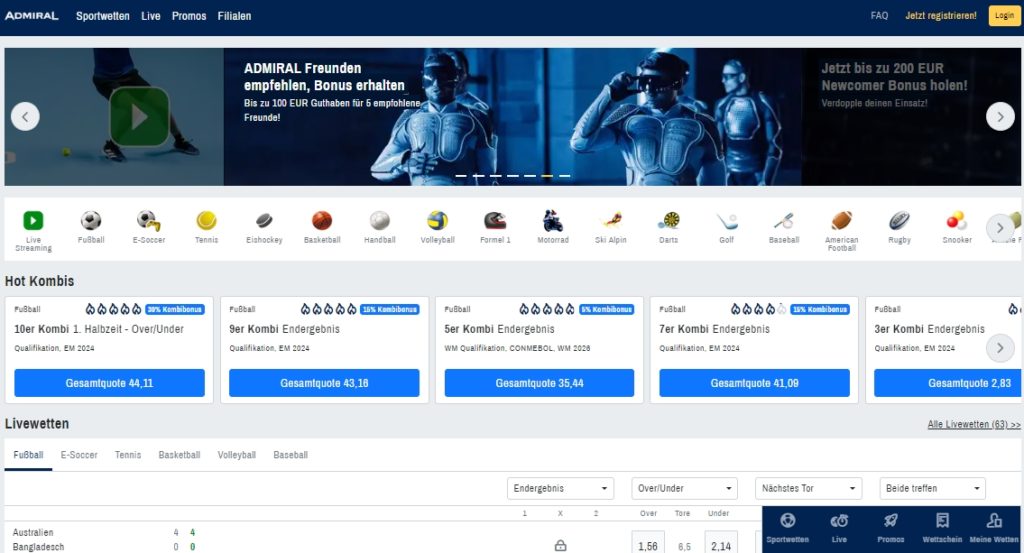Open the 10er Kombi 1. Halbzeit card title

(99, 329)
